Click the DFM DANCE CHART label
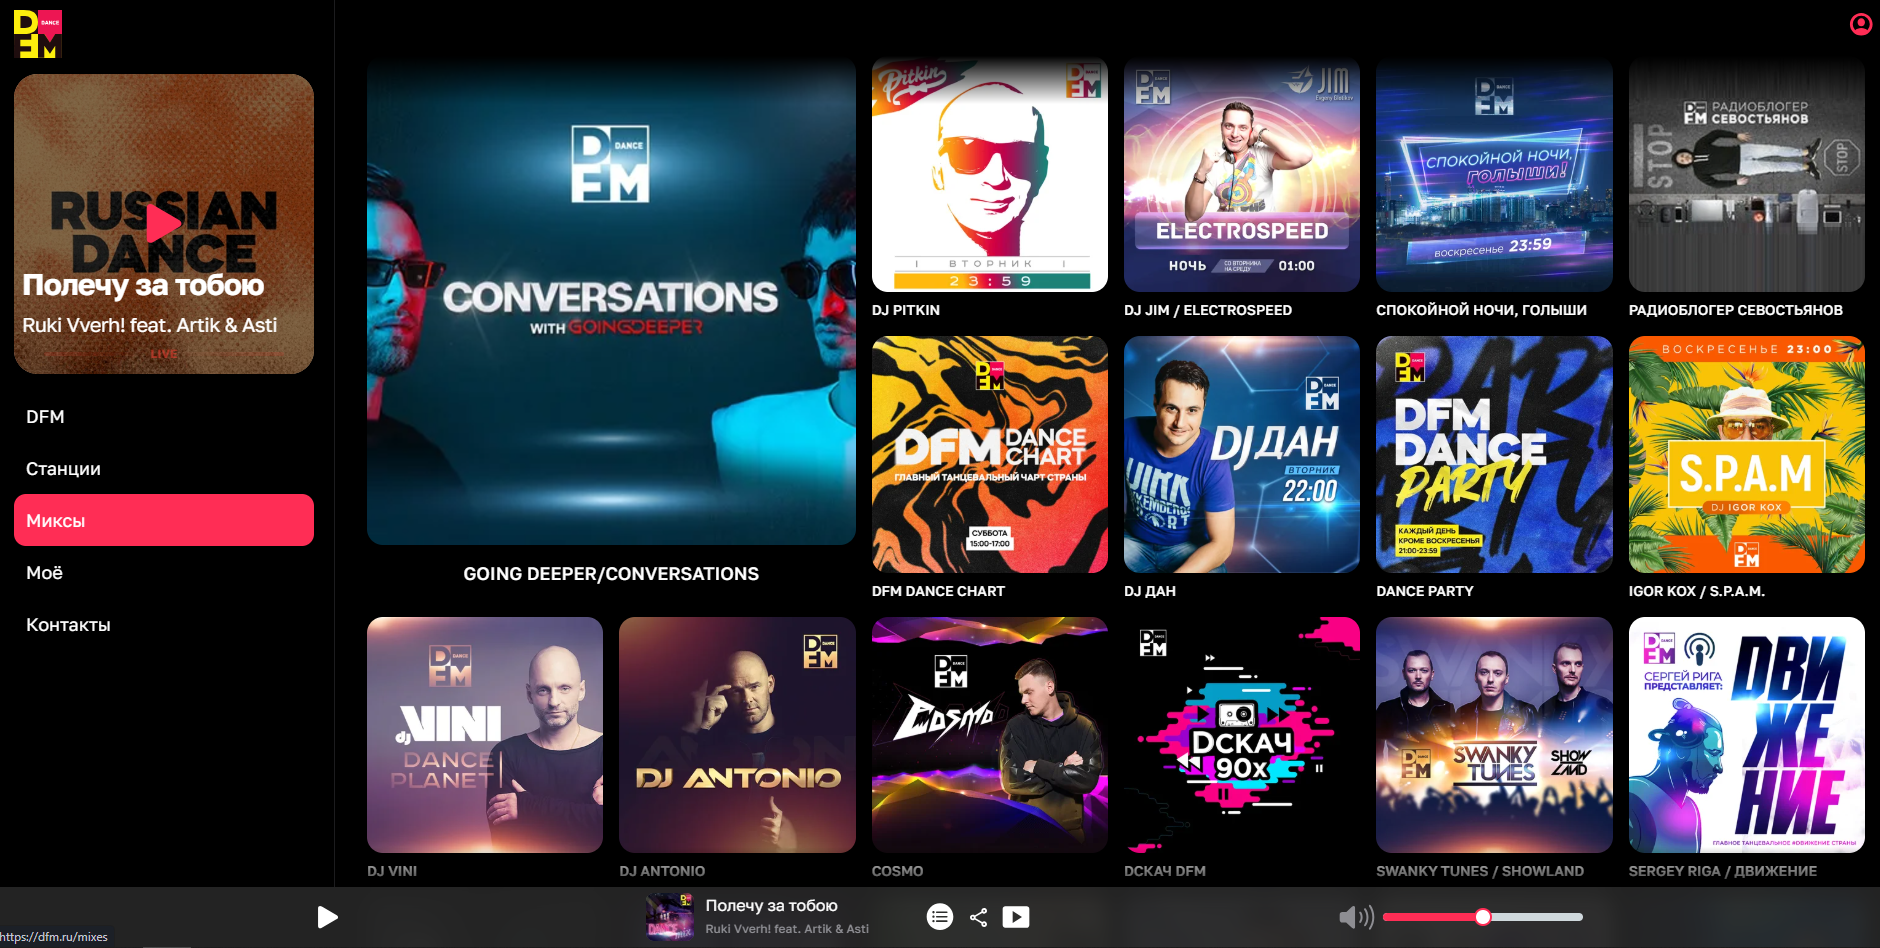The image size is (1880, 948). click(x=938, y=591)
